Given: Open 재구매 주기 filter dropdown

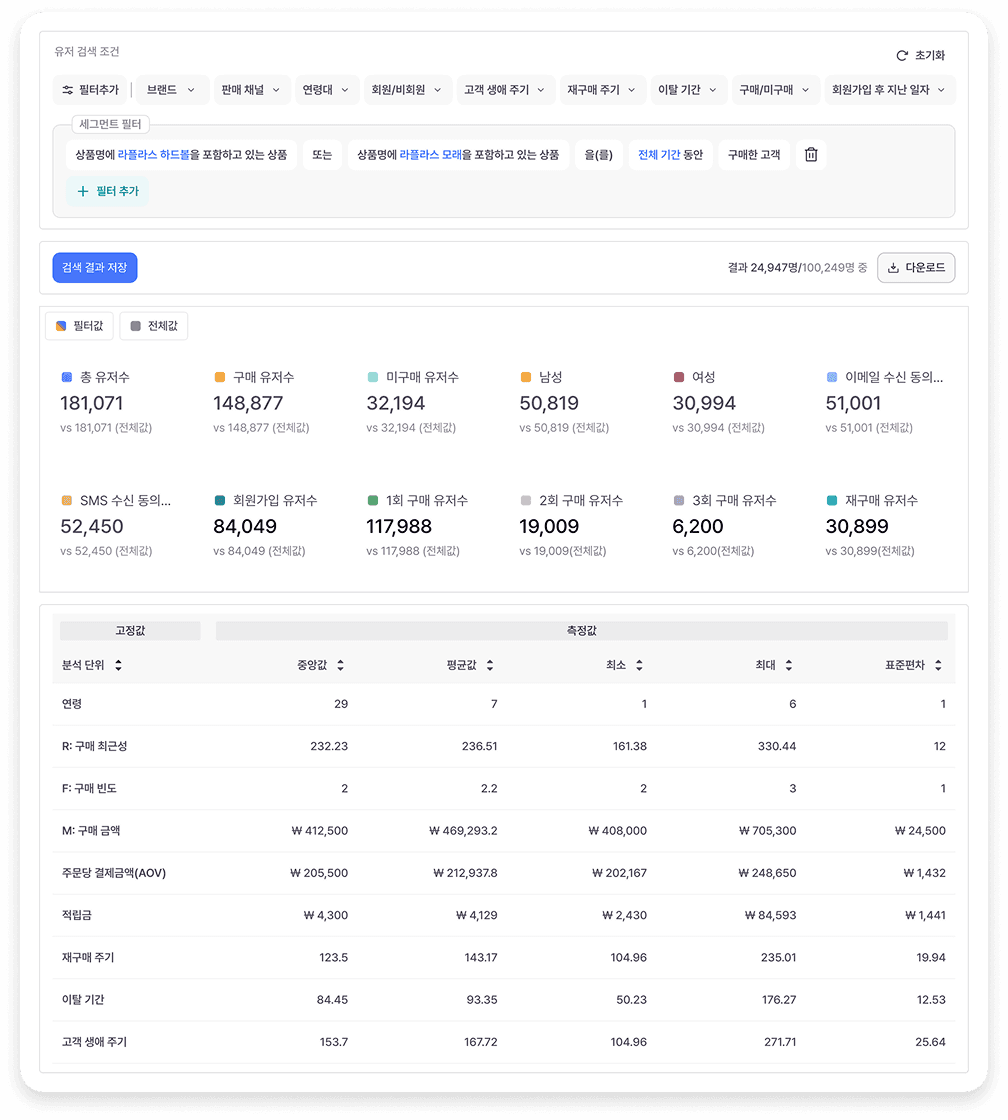Looking at the screenshot, I should click(602, 90).
